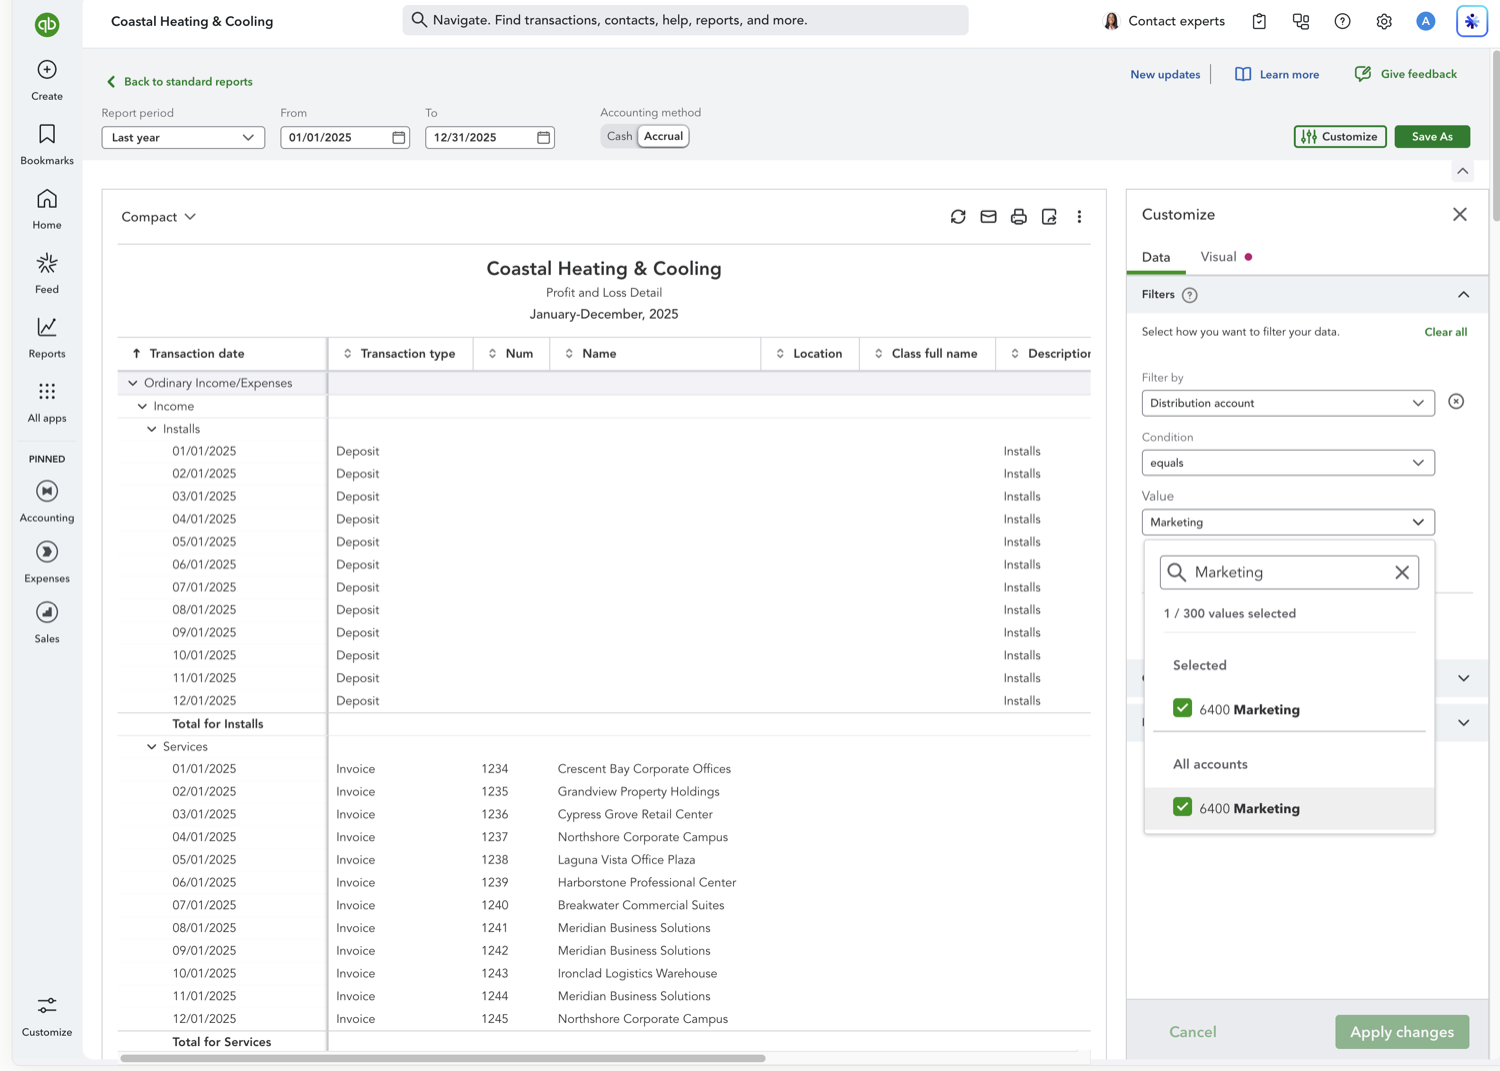
Task: Sort by Transaction type column
Action: 399,354
